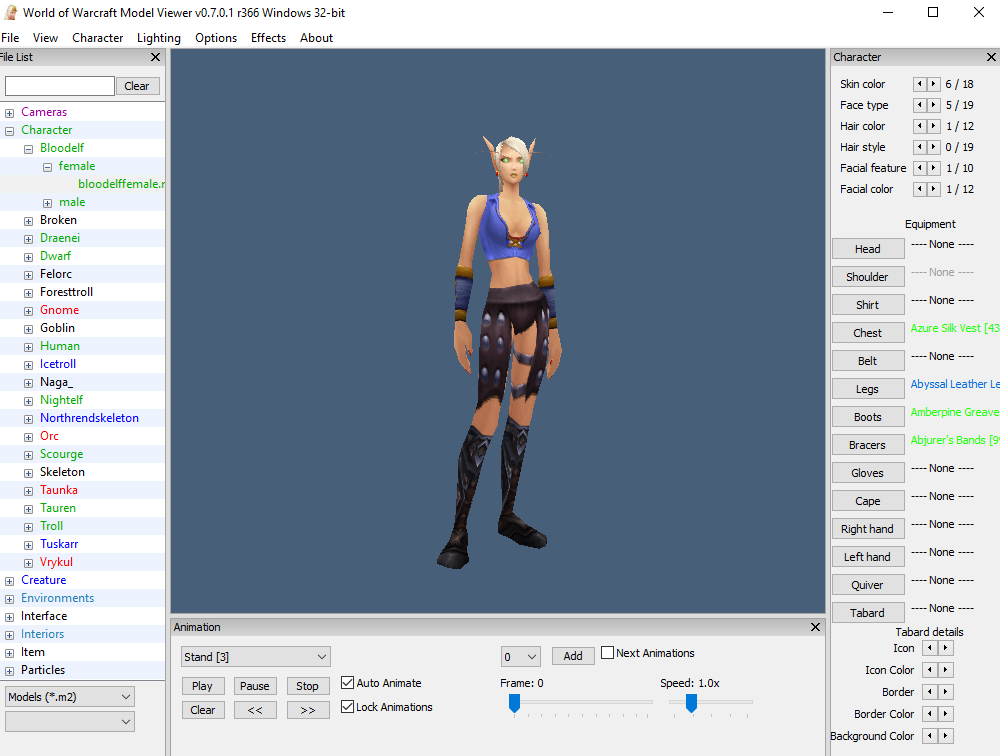1000x756 pixels.
Task: Click the Tabard equipment button
Action: (x=868, y=613)
